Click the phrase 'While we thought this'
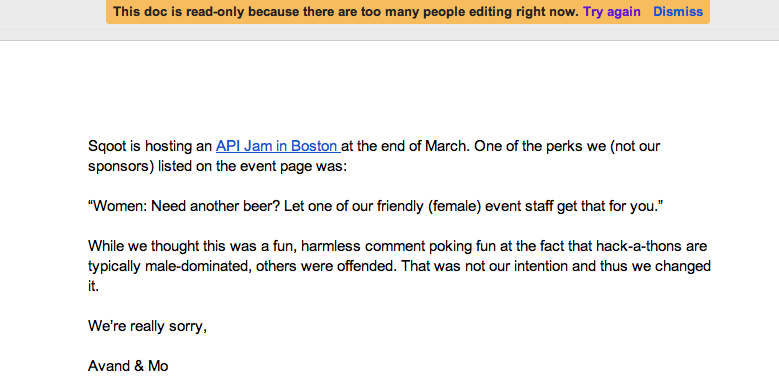The width and height of the screenshot is (779, 384). tap(157, 246)
